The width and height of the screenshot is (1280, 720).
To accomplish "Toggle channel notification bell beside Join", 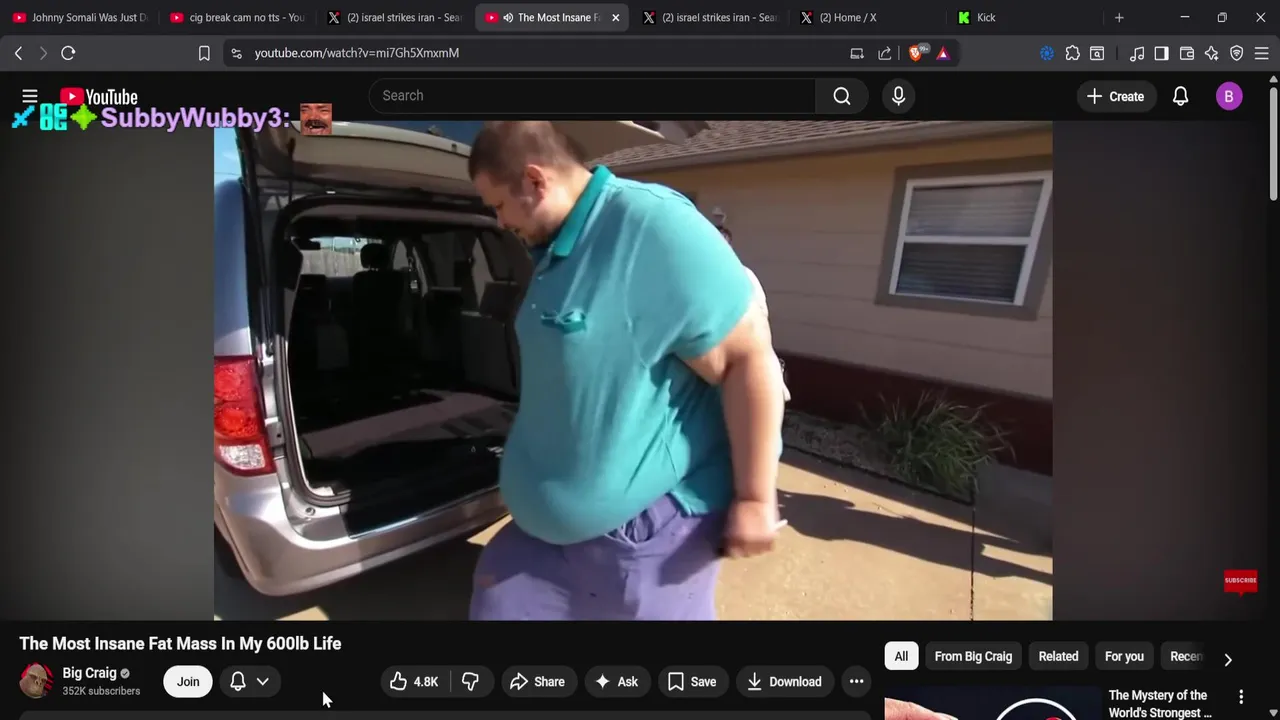I will pos(238,681).
